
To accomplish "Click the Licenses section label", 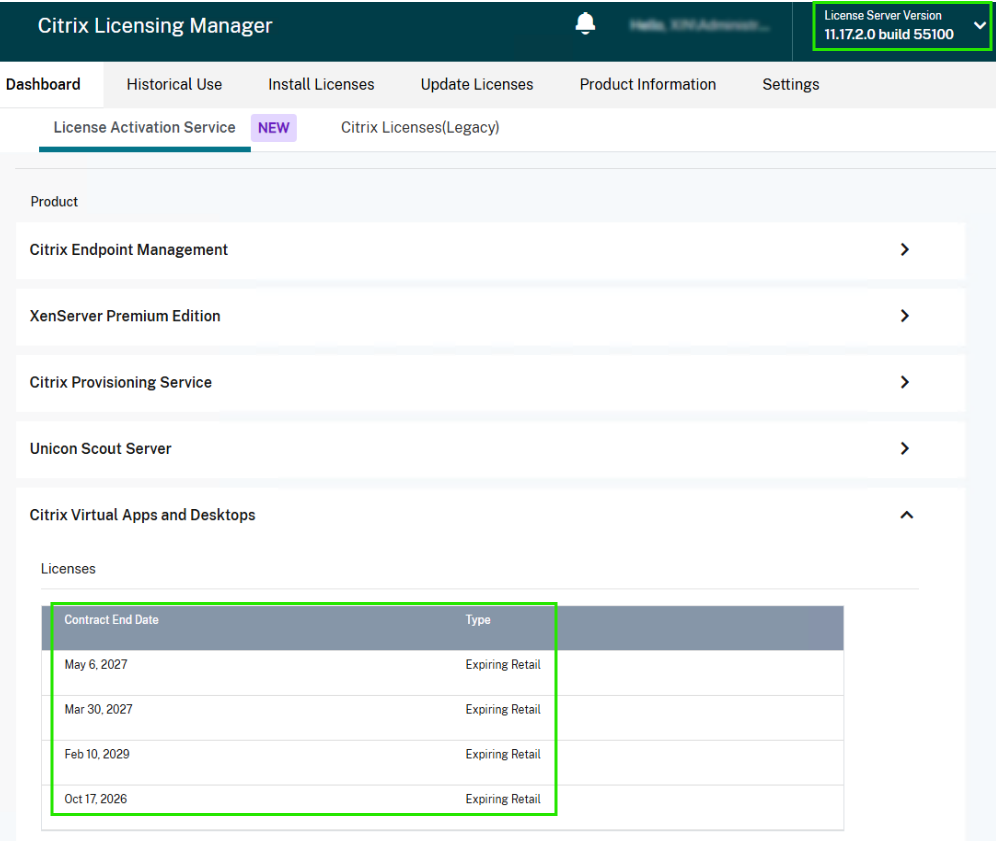I will pyautogui.click(x=68, y=569).
